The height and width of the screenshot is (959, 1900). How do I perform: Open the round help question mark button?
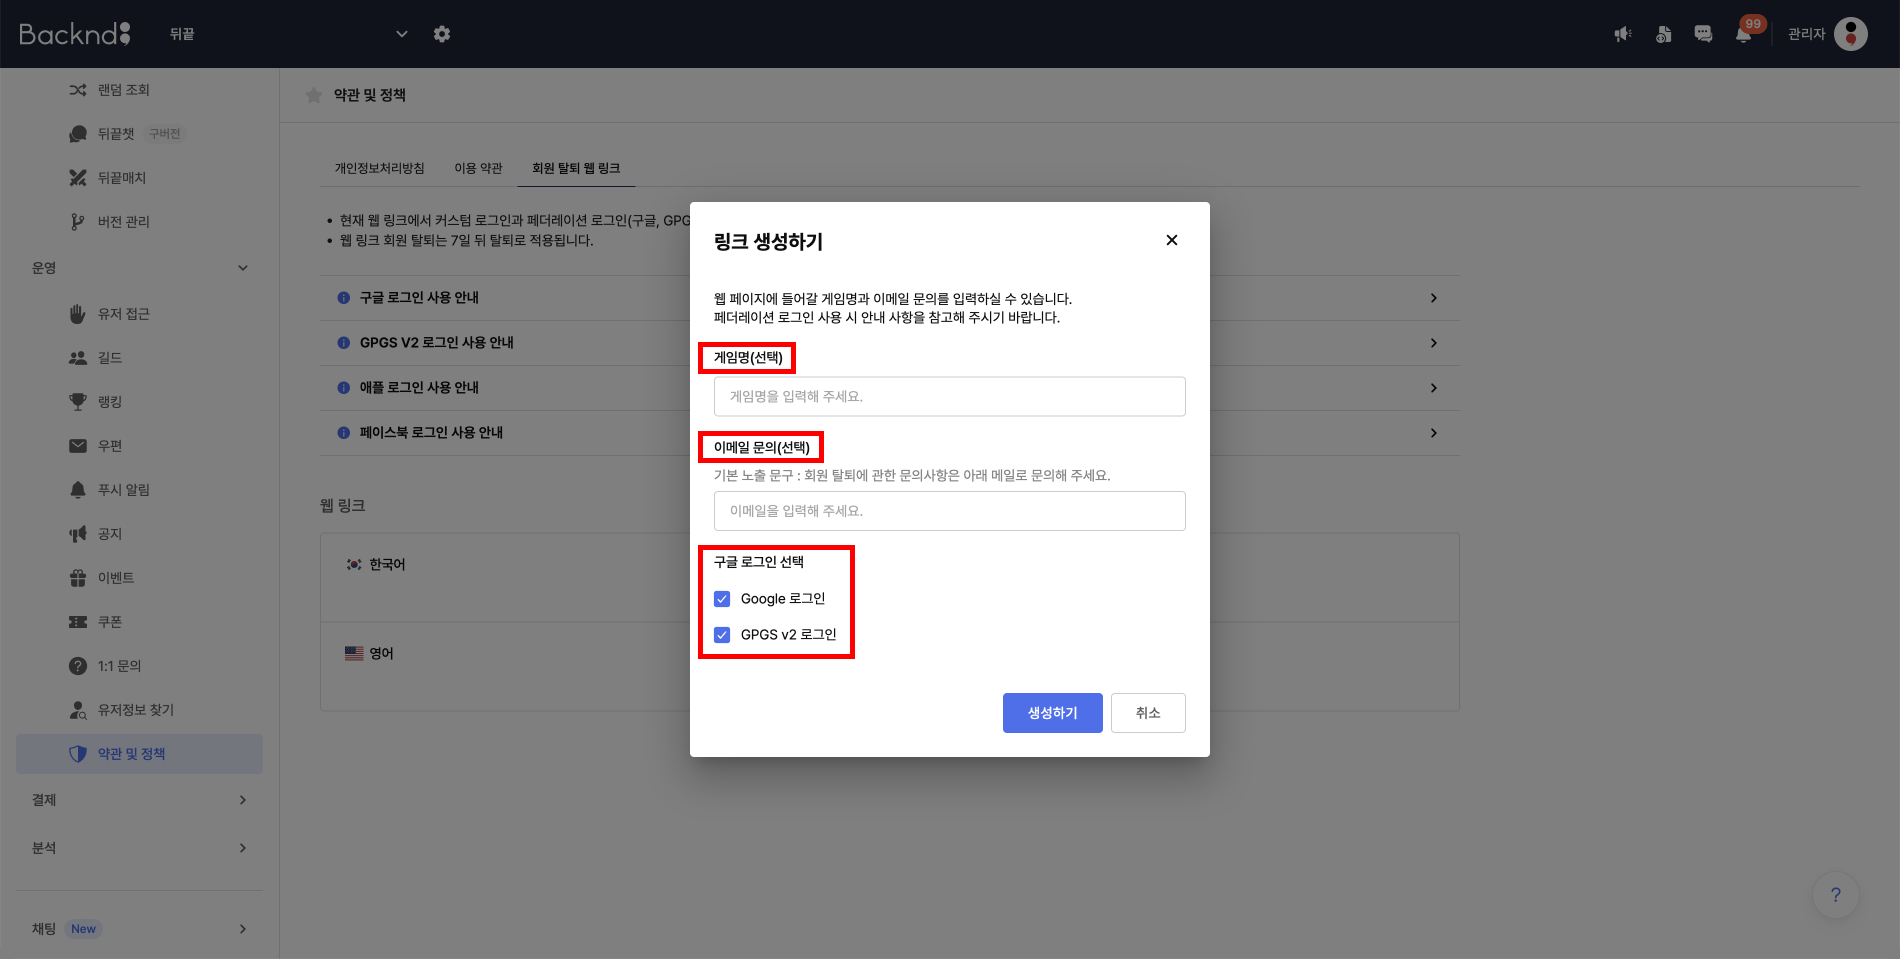[x=1835, y=895]
